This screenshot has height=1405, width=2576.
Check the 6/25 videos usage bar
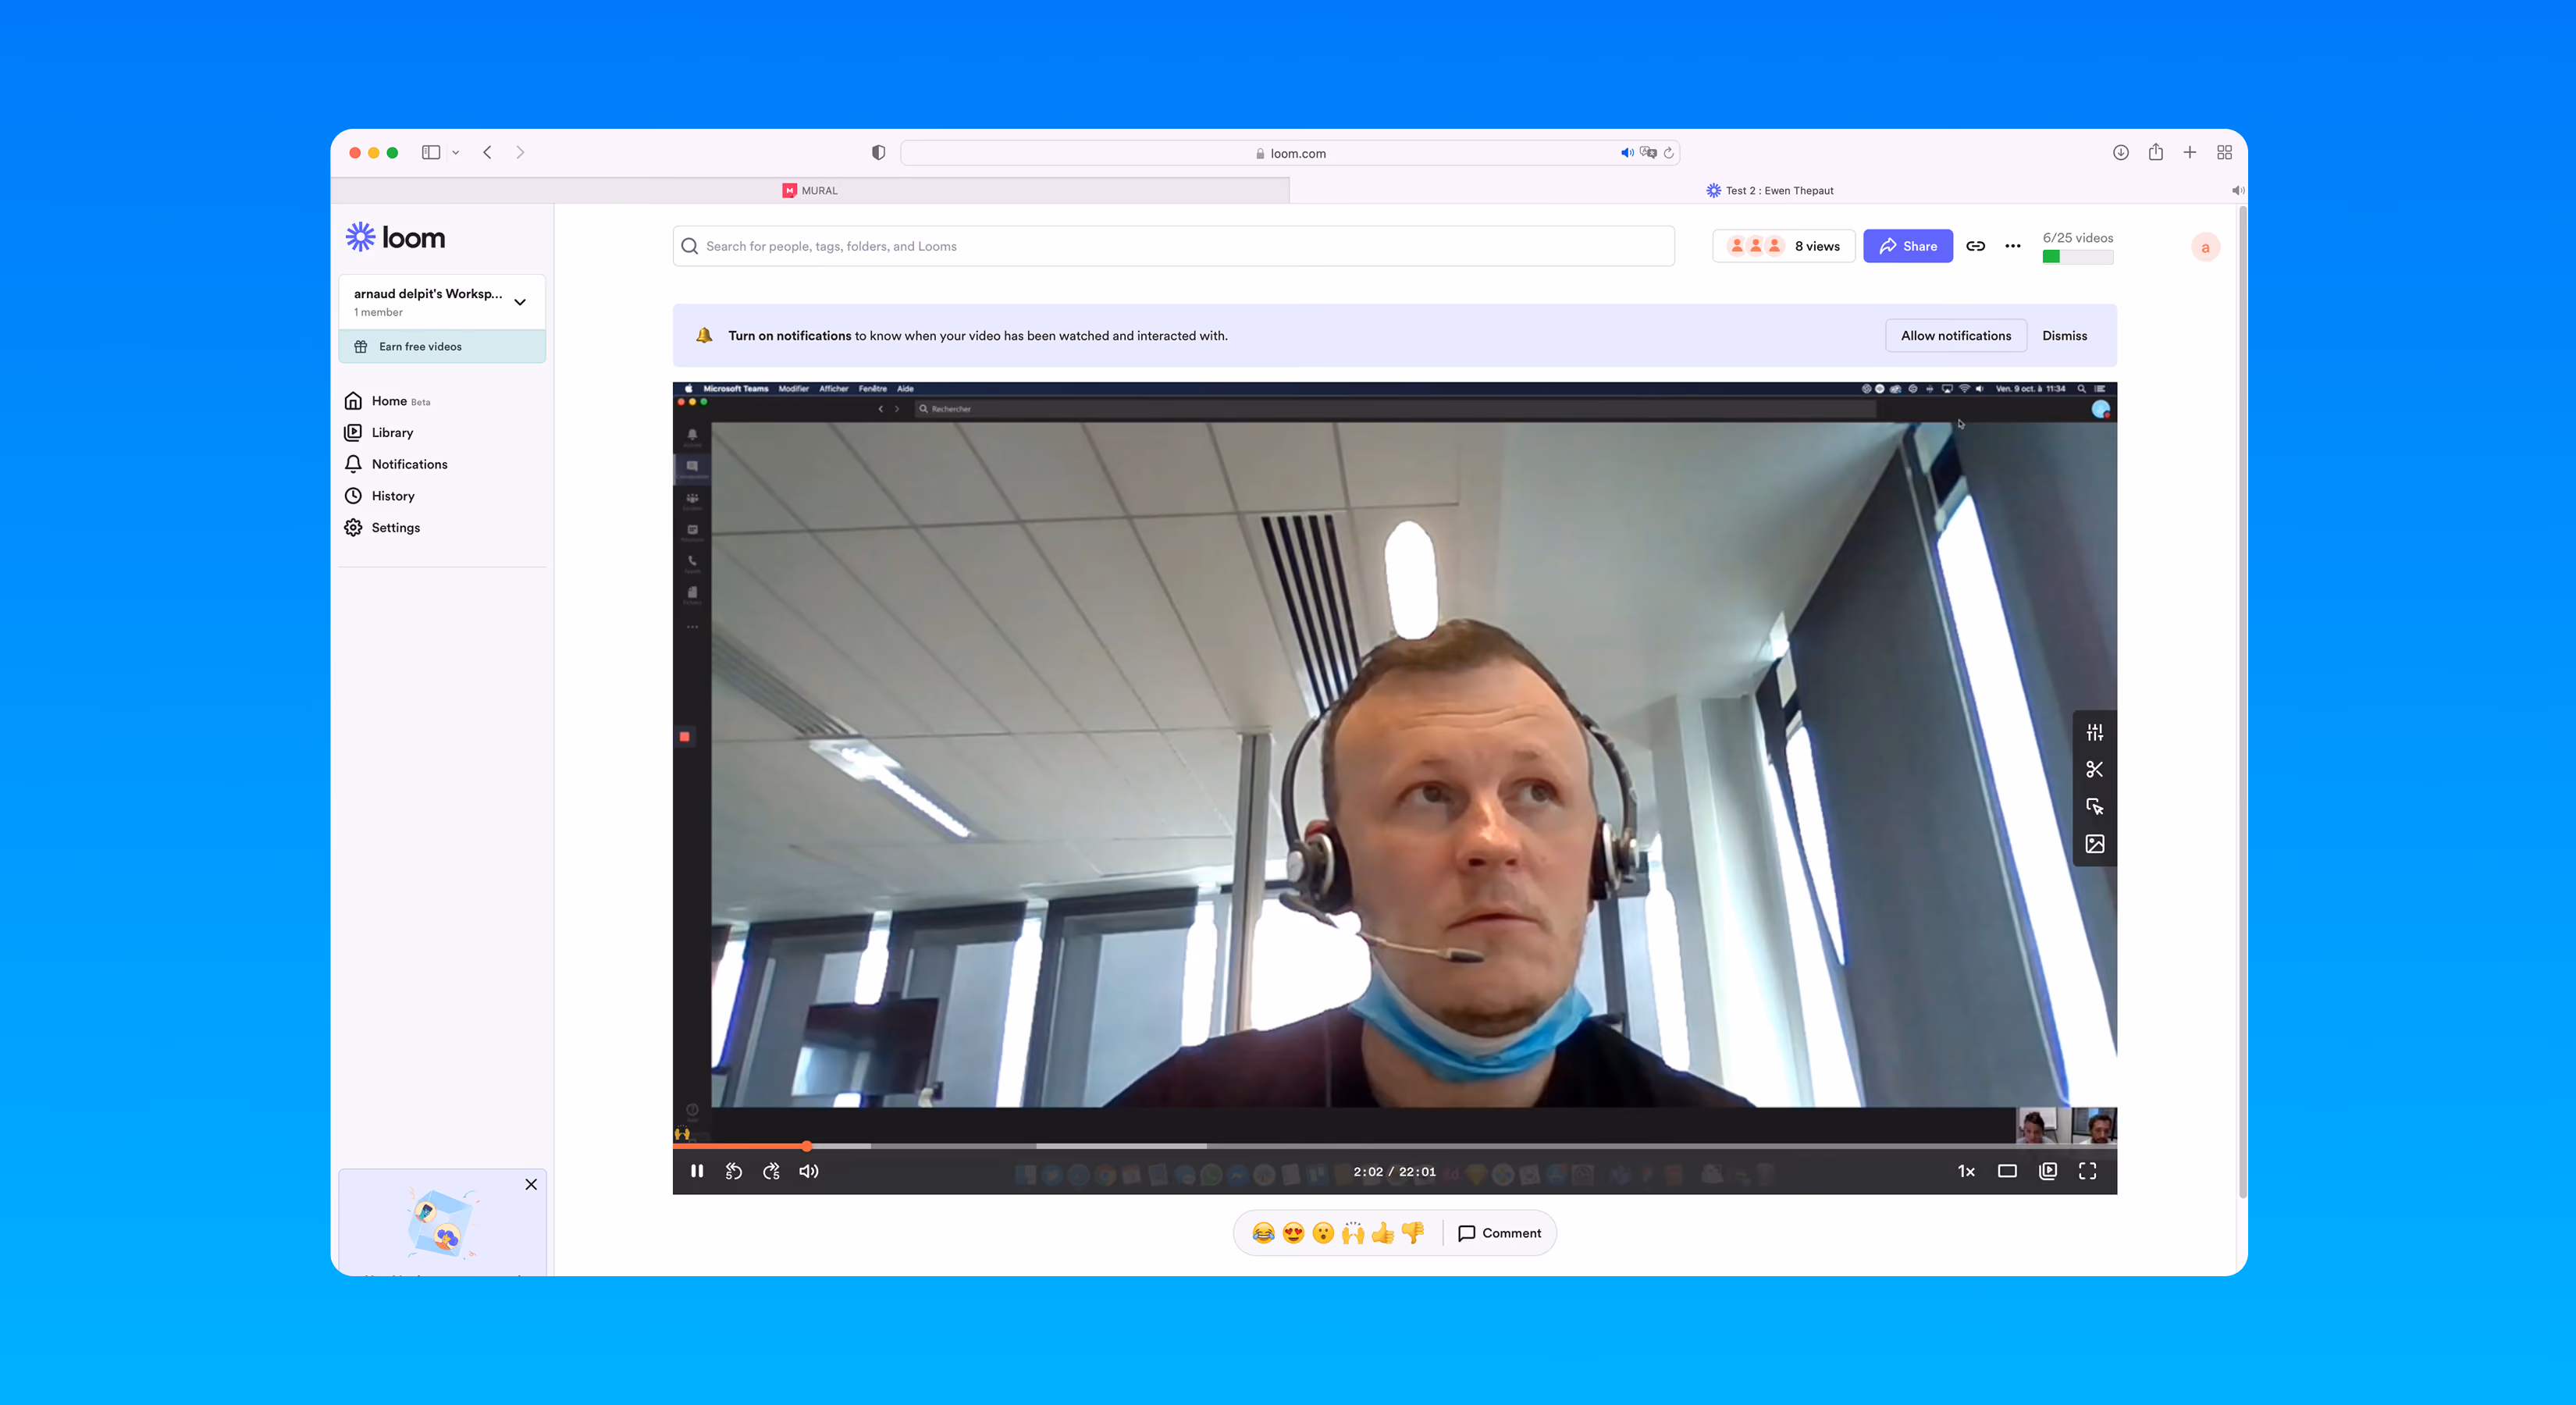point(2077,257)
